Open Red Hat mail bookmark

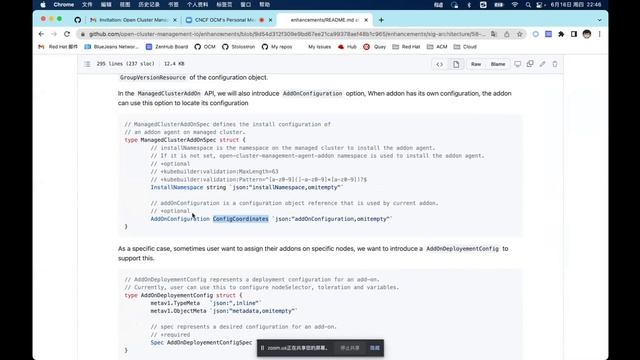coord(58,47)
